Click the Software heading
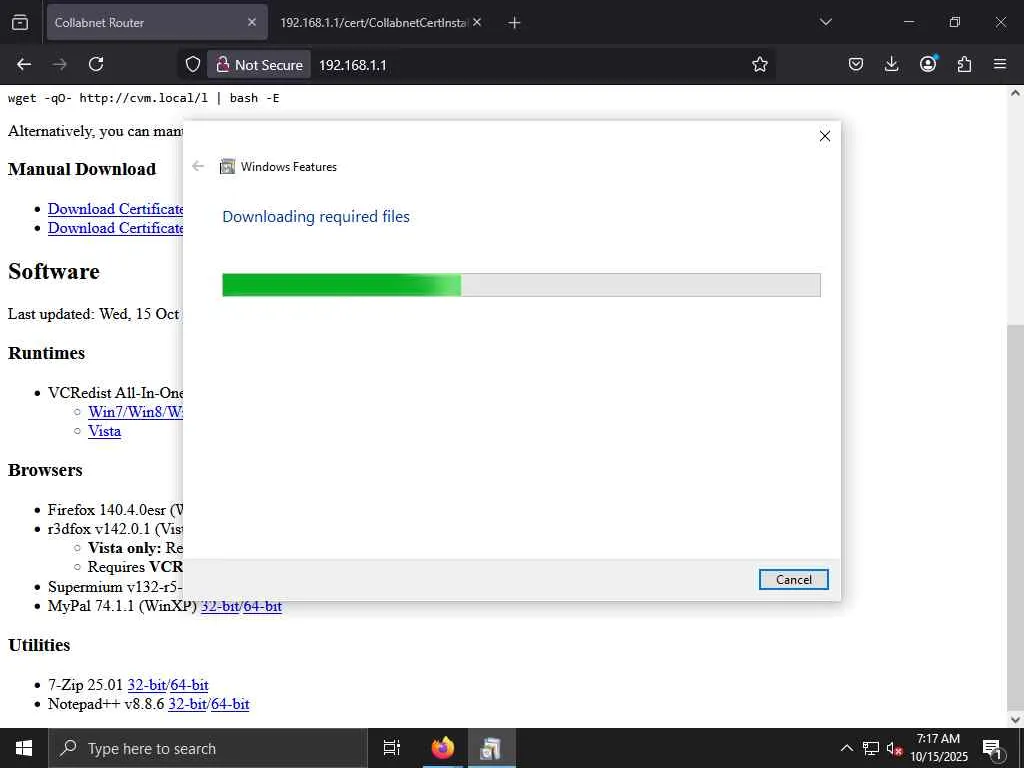 54,271
